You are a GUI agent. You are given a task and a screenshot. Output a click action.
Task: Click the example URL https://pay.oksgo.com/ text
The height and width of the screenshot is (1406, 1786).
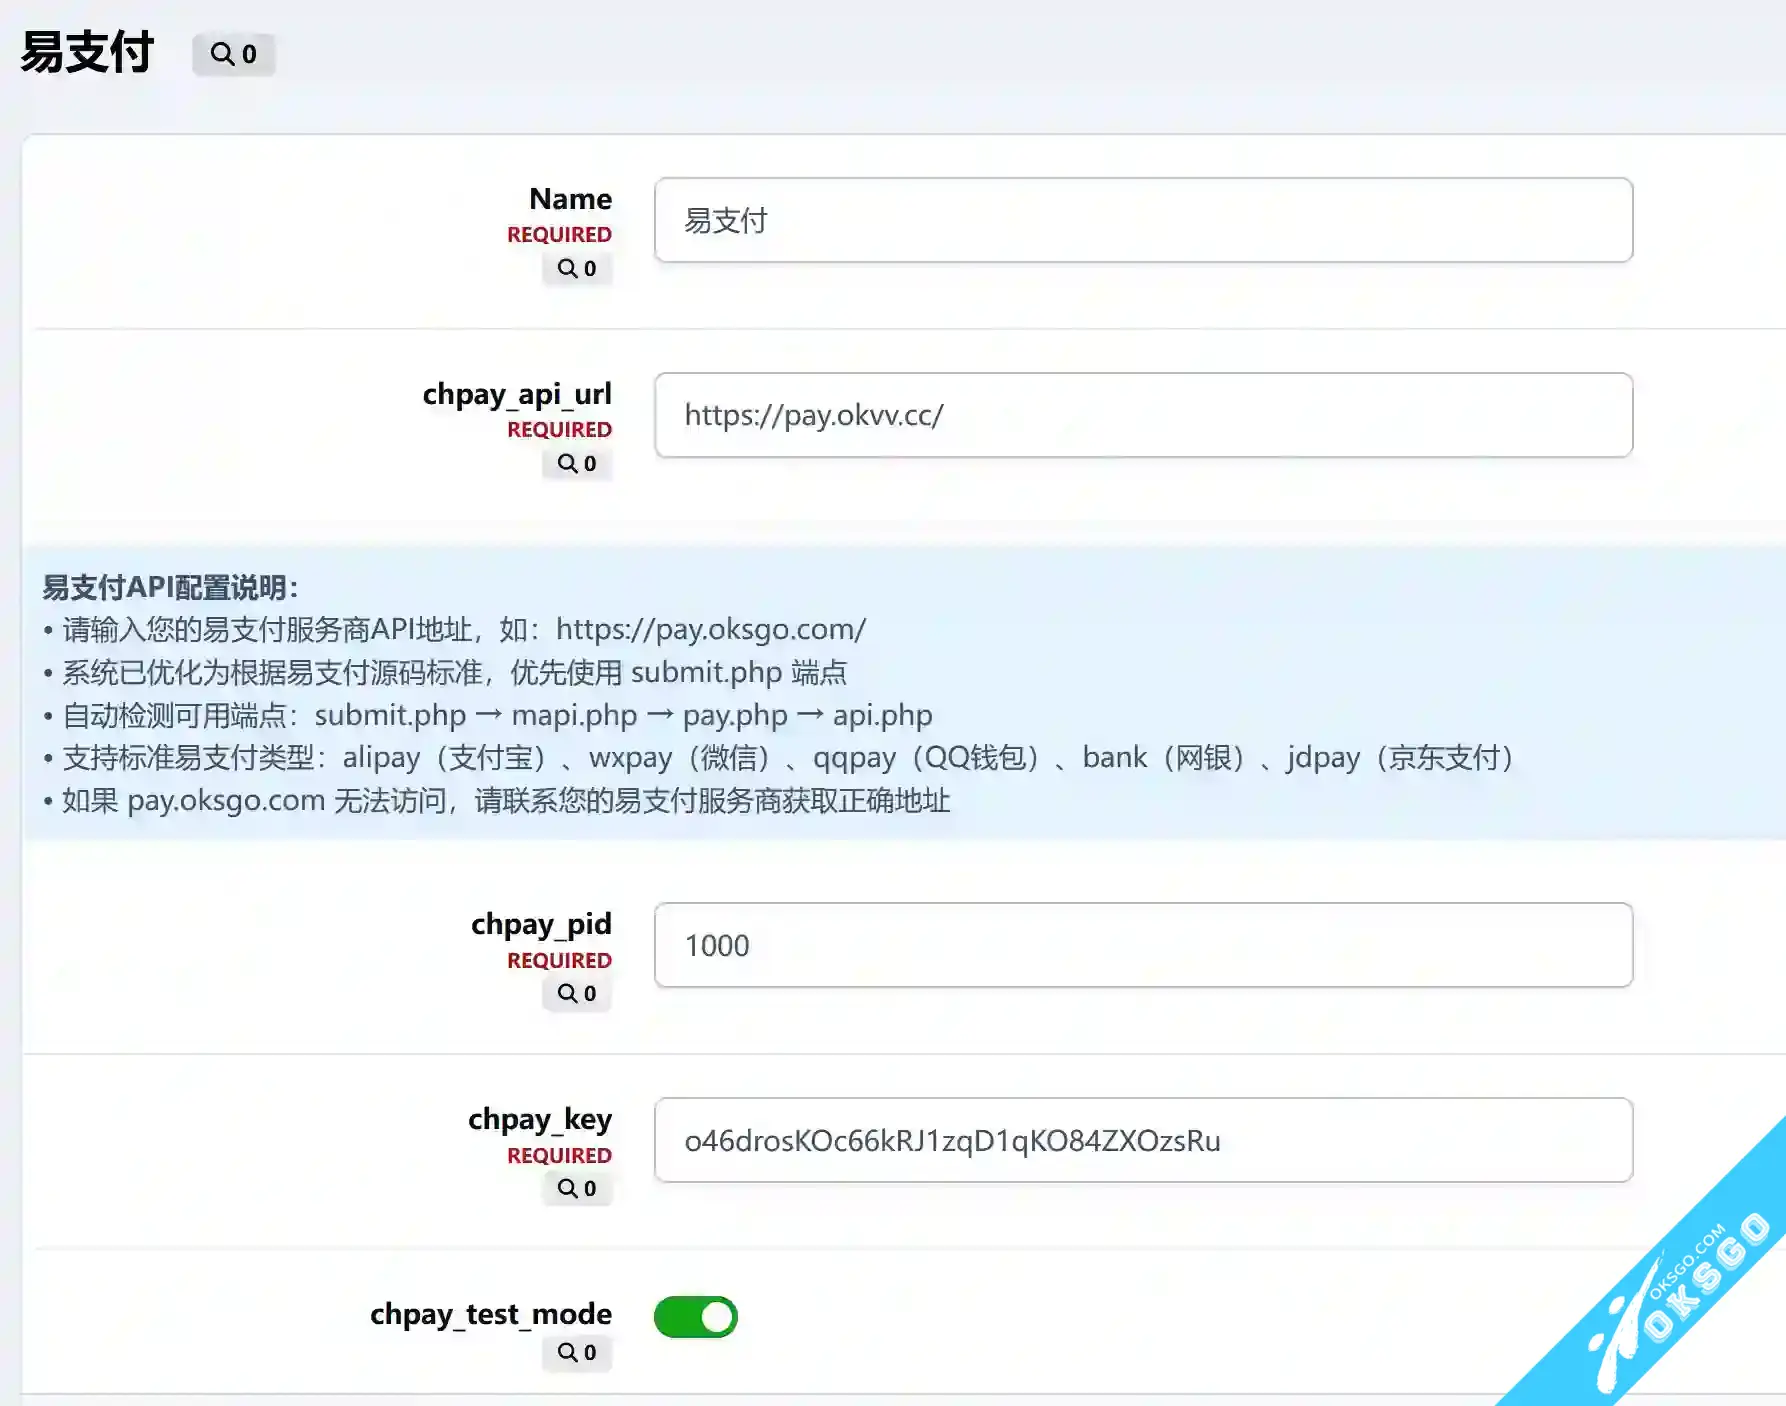tap(711, 629)
